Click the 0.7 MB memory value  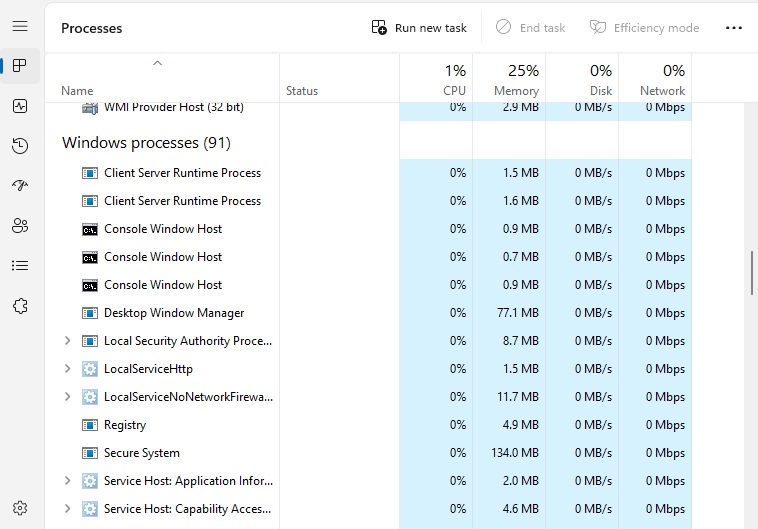click(520, 257)
